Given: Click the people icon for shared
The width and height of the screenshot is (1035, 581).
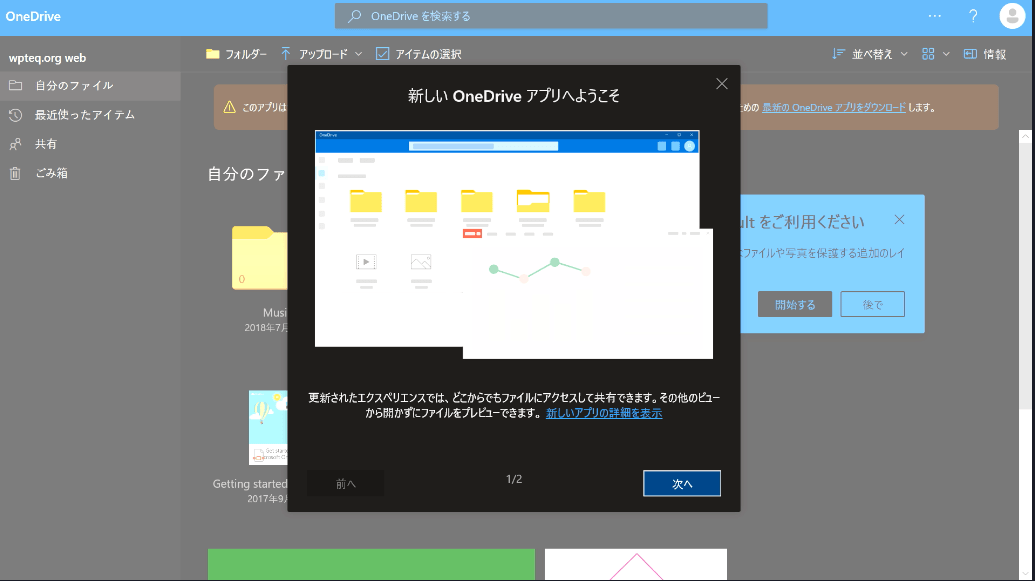Looking at the screenshot, I should [15, 144].
